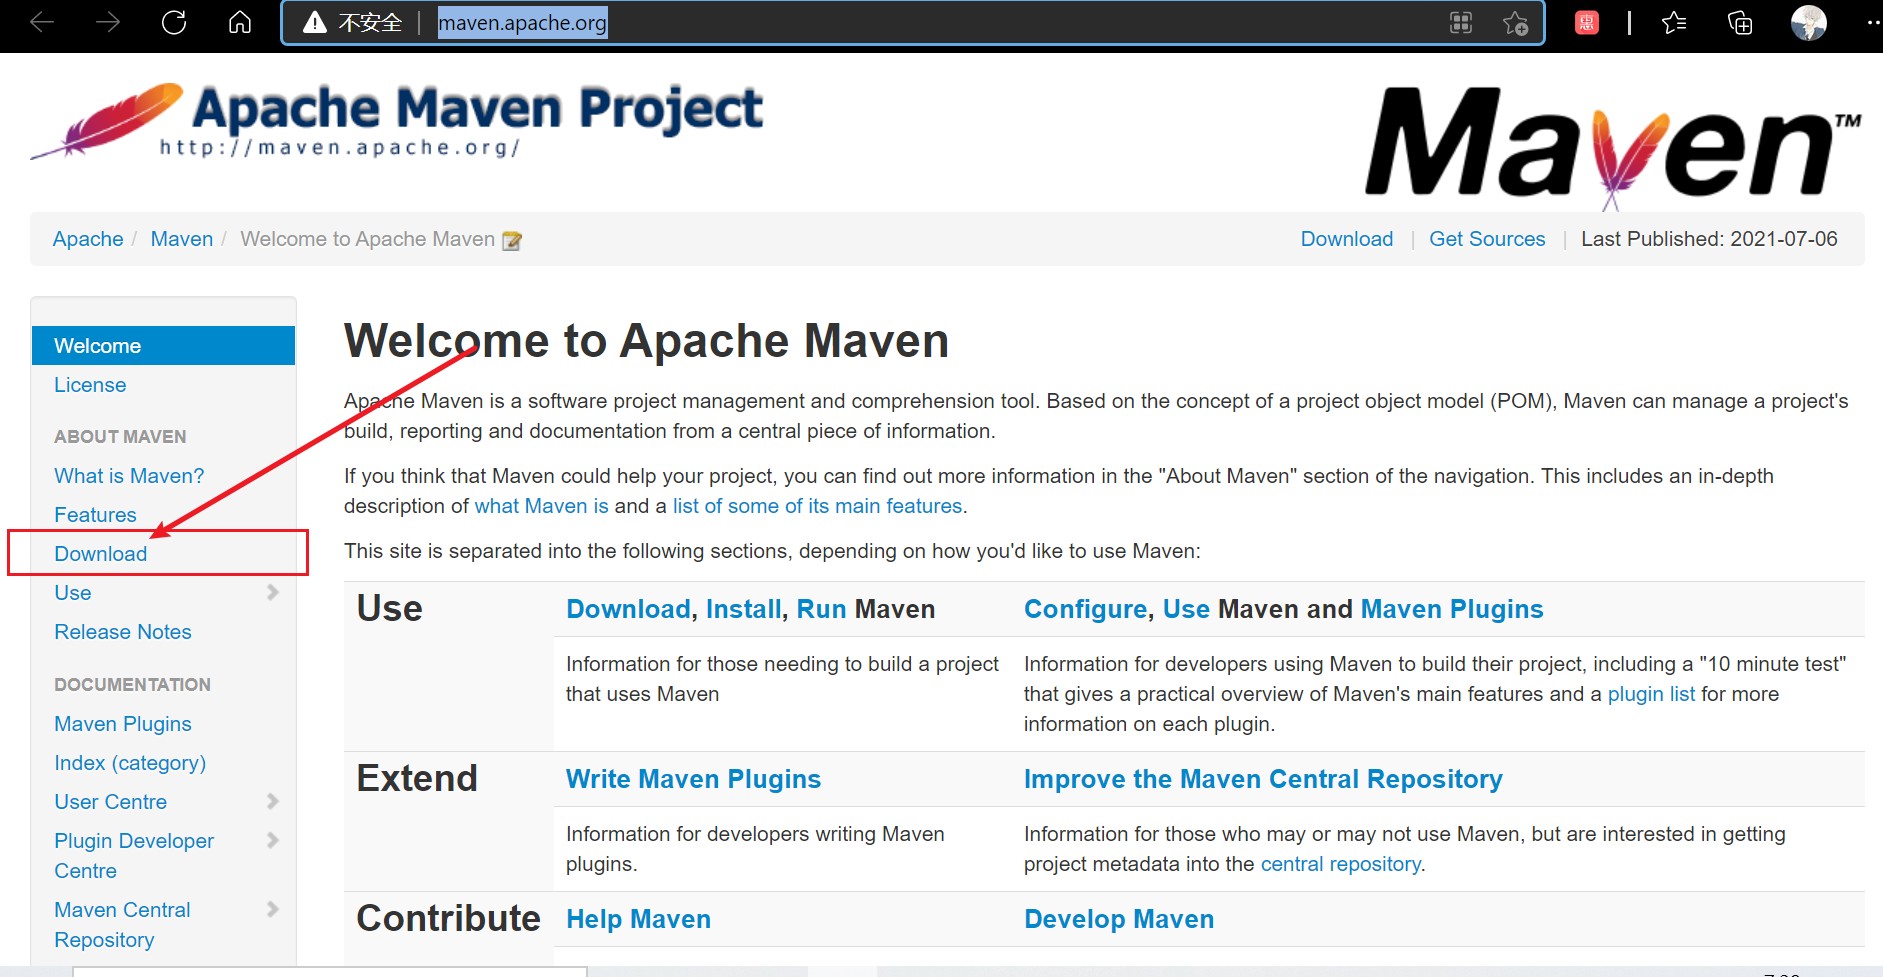Click the Develop Maven heading link
This screenshot has width=1883, height=977.
[1119, 919]
